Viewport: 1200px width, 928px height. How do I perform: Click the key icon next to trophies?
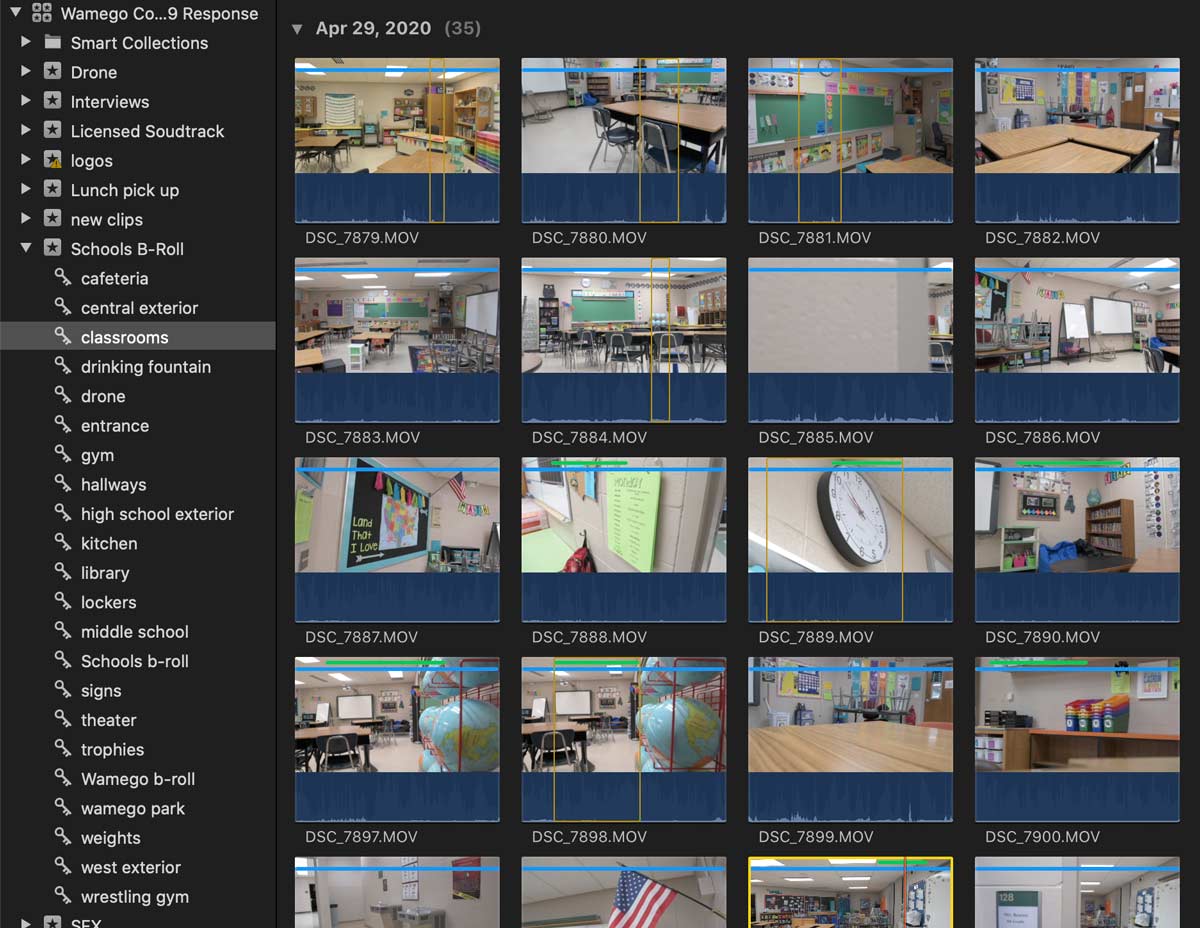(63, 749)
